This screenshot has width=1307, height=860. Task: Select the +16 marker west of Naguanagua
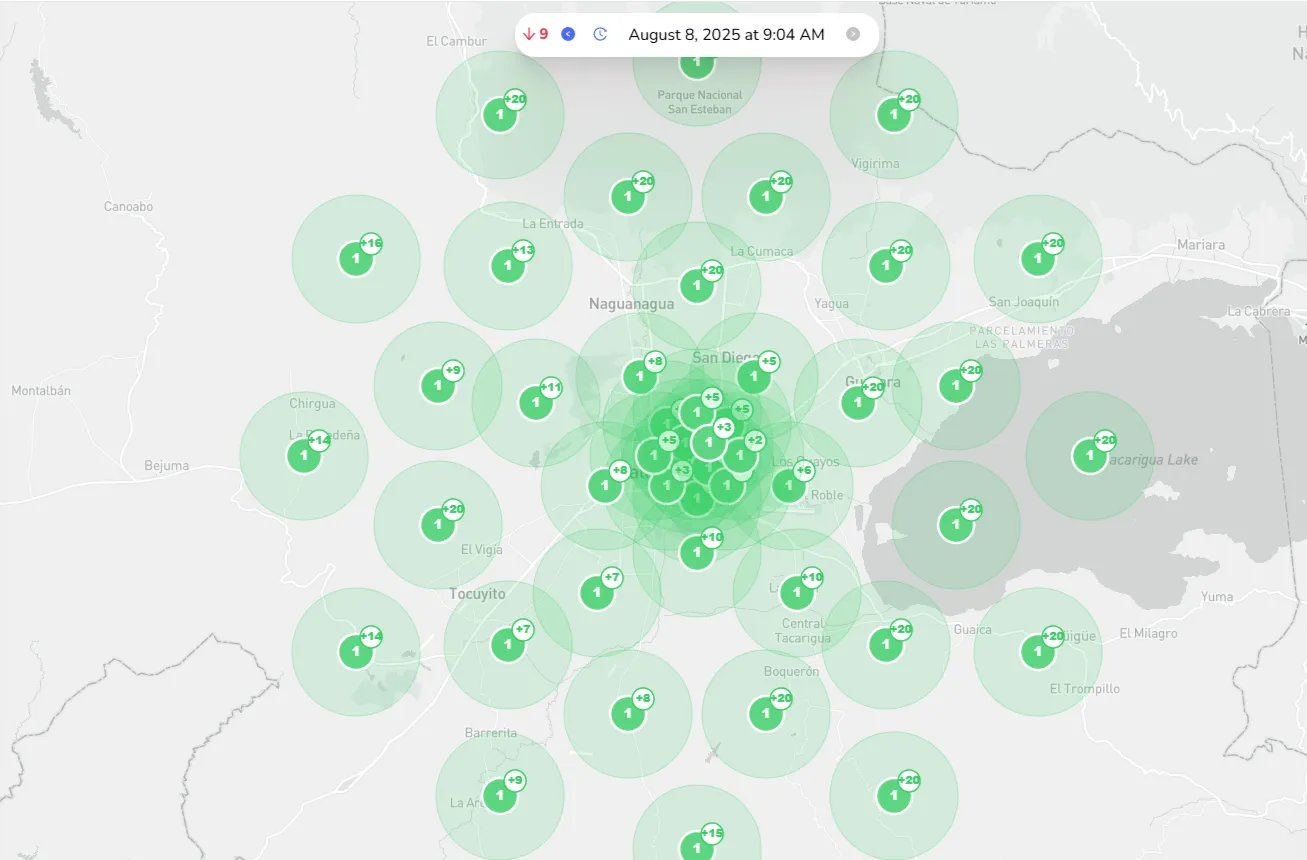(357, 257)
